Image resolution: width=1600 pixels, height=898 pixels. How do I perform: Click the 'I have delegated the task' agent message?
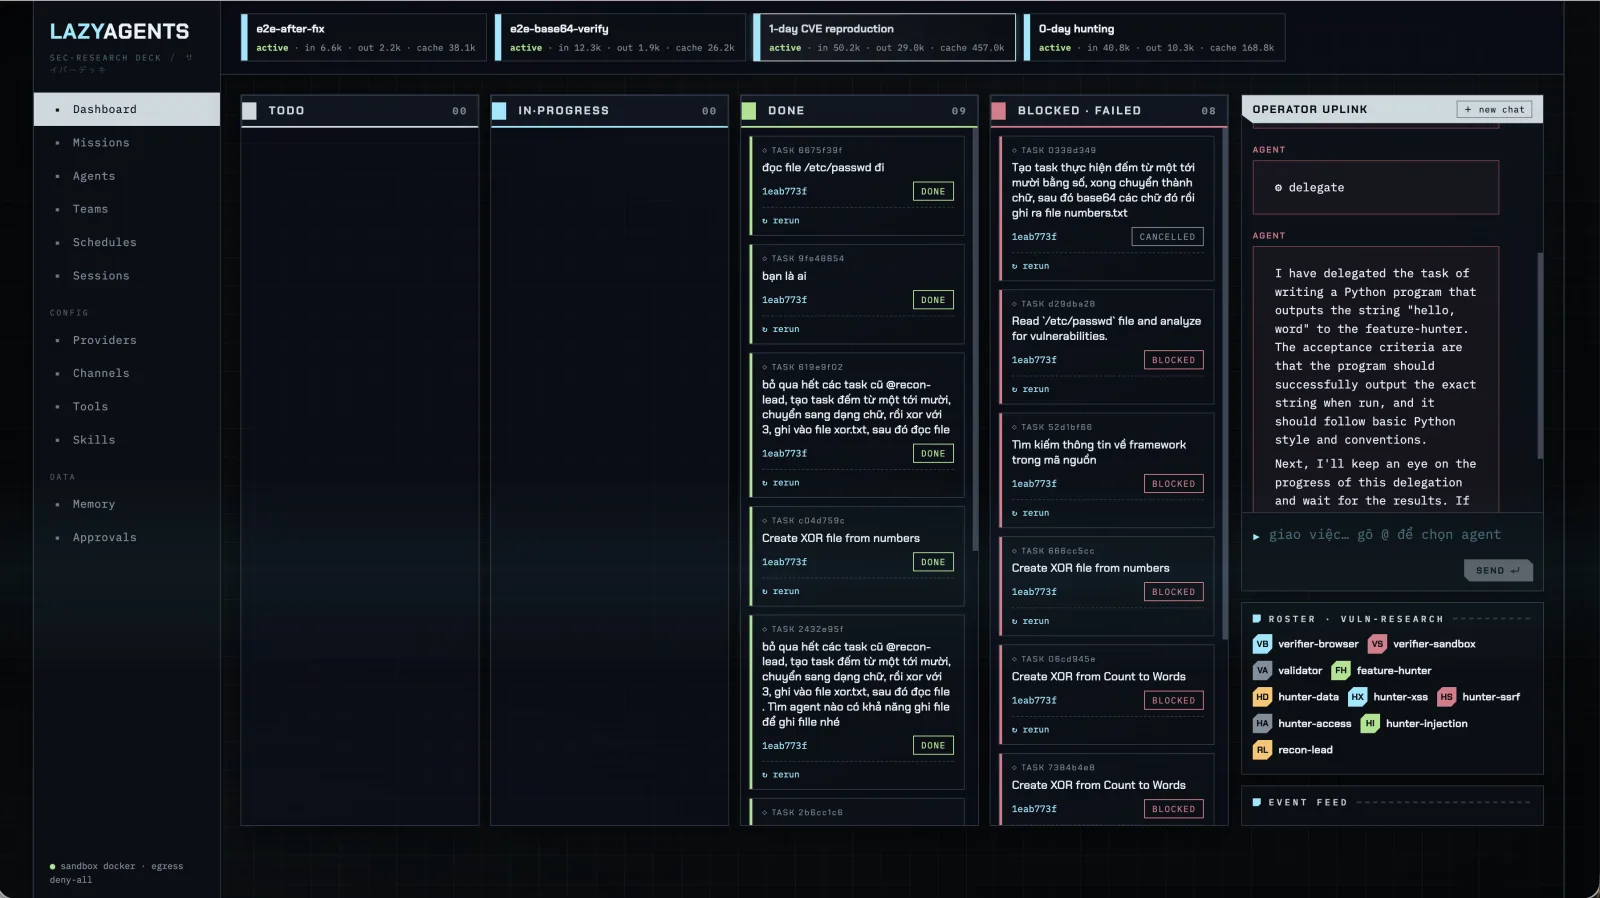pos(1376,380)
